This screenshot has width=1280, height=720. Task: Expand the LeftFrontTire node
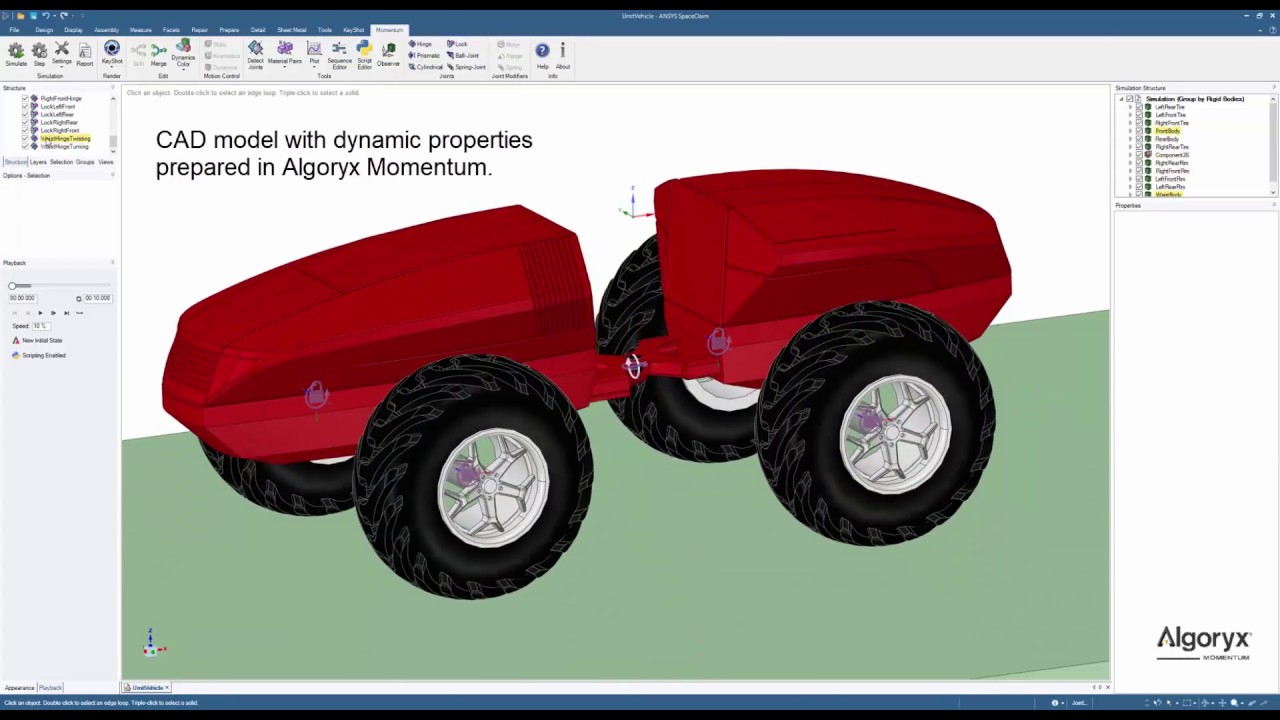click(1131, 115)
